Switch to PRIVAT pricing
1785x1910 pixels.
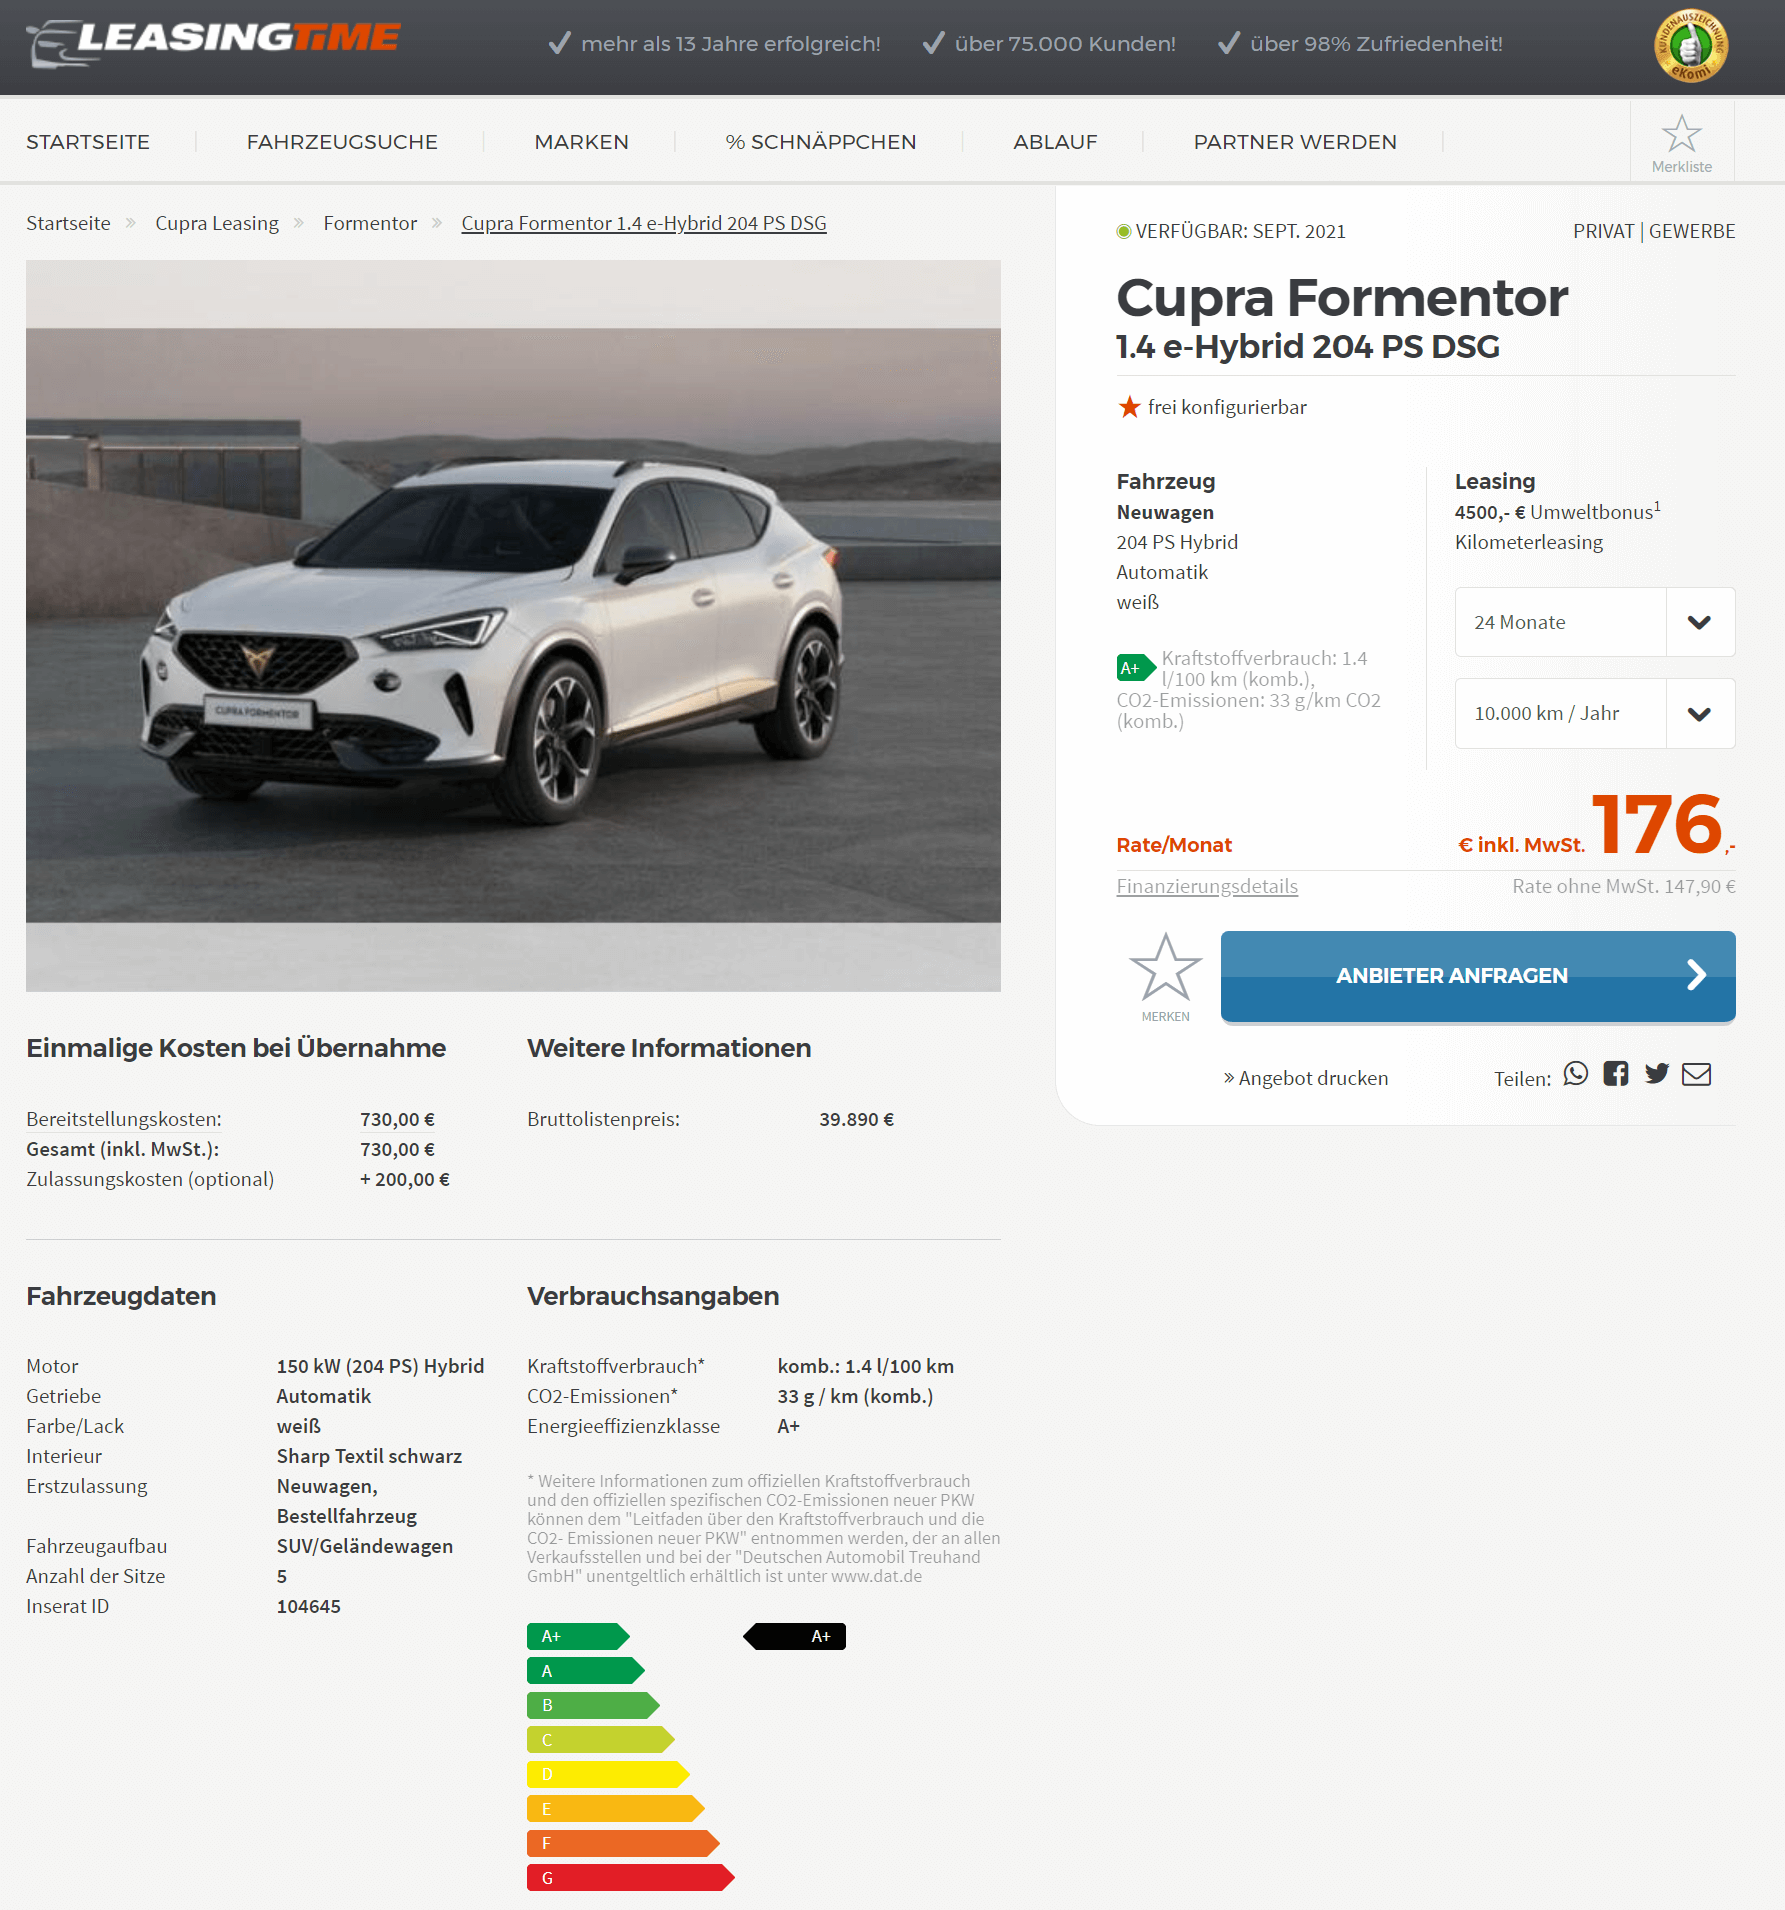[1603, 231]
